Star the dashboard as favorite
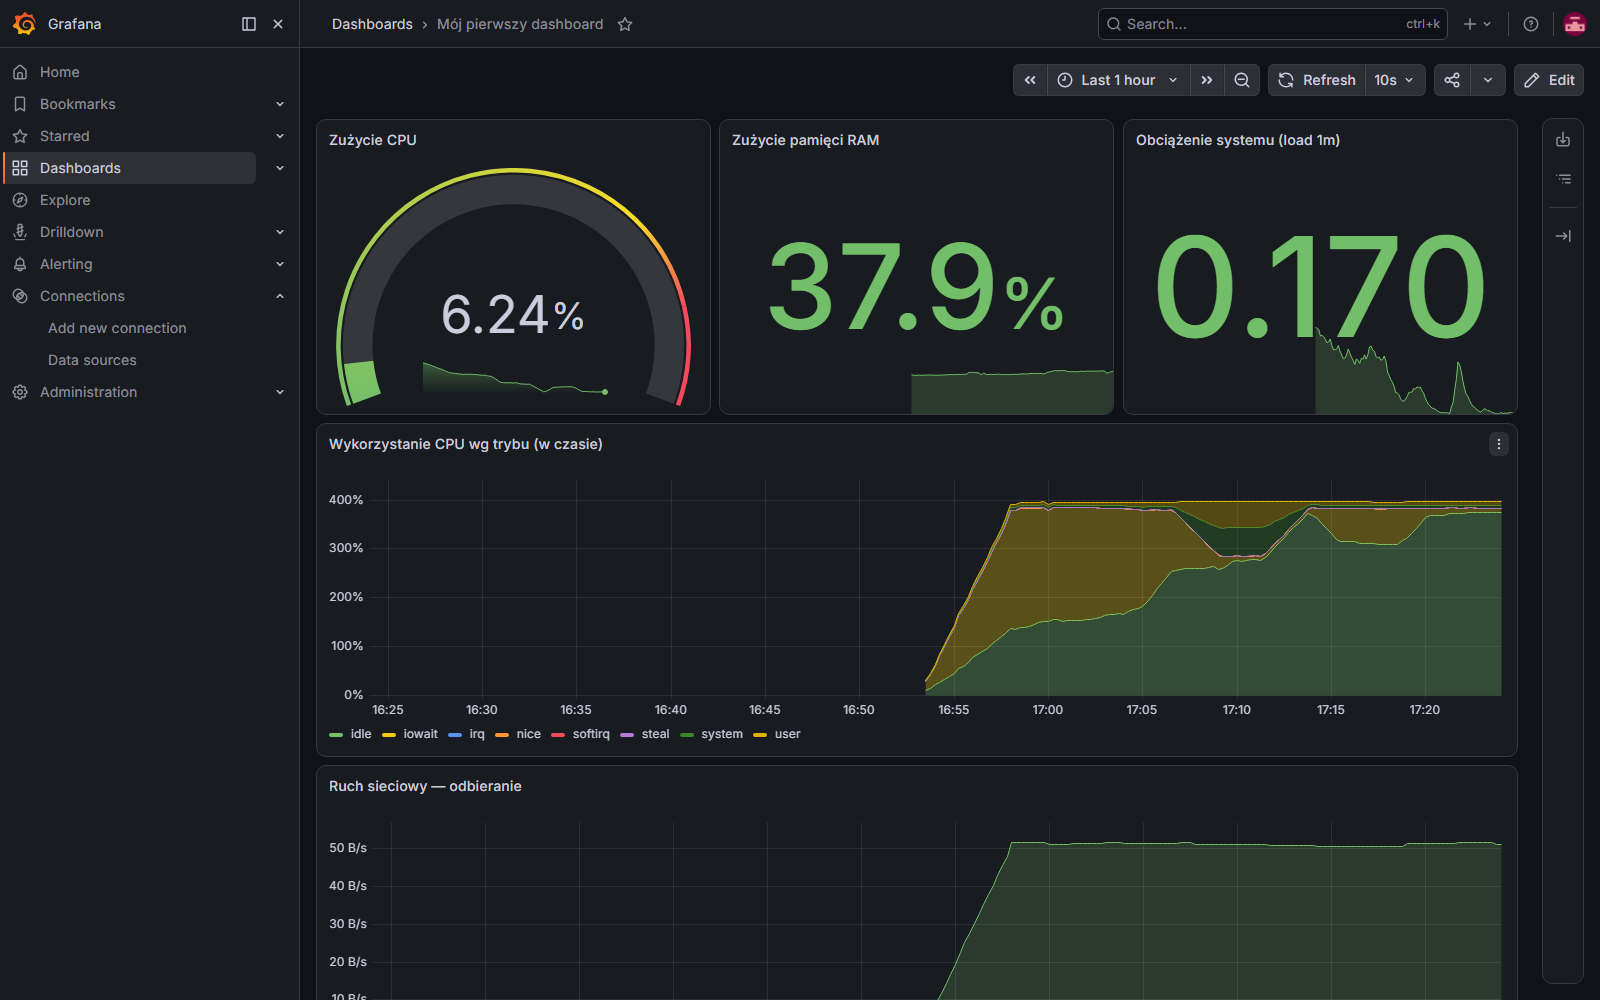 [x=625, y=24]
